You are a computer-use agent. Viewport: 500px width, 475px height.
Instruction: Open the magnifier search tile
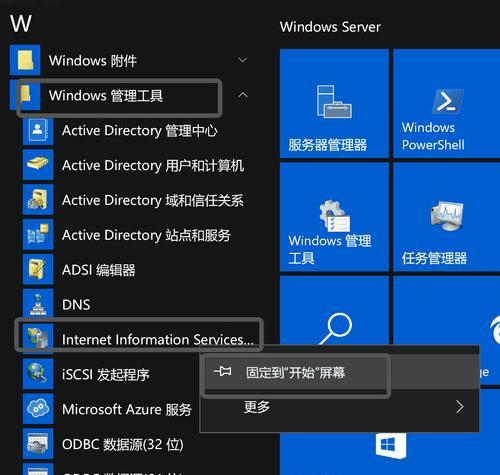tap(334, 310)
